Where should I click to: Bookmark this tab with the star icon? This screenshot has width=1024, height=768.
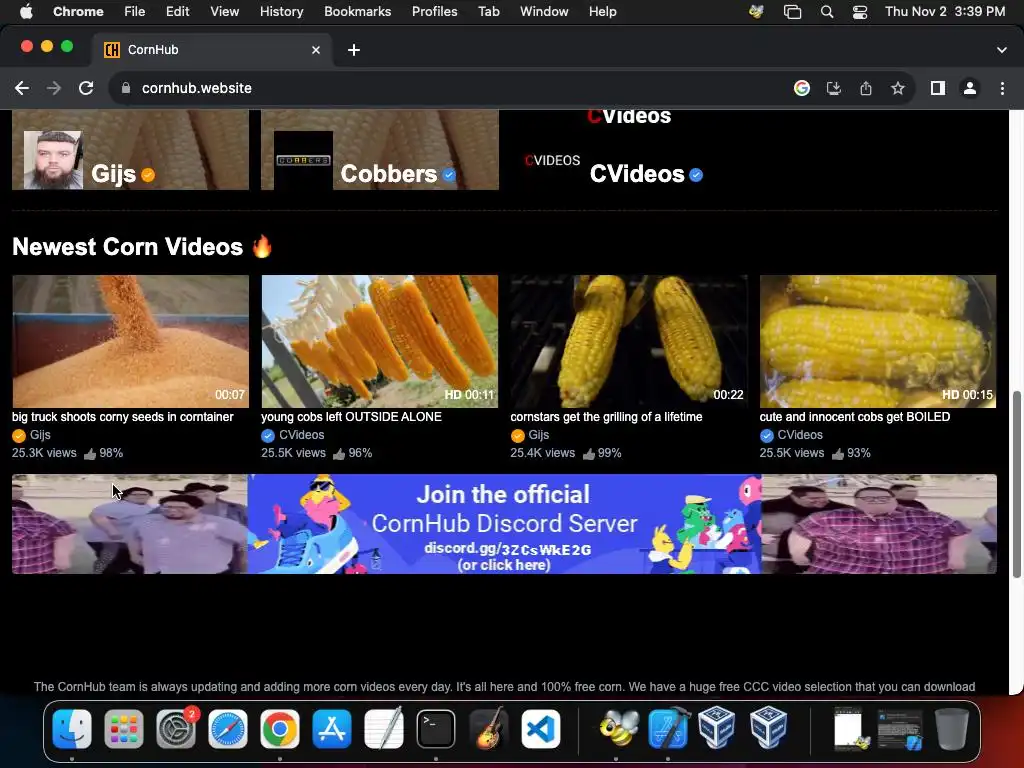coord(898,88)
